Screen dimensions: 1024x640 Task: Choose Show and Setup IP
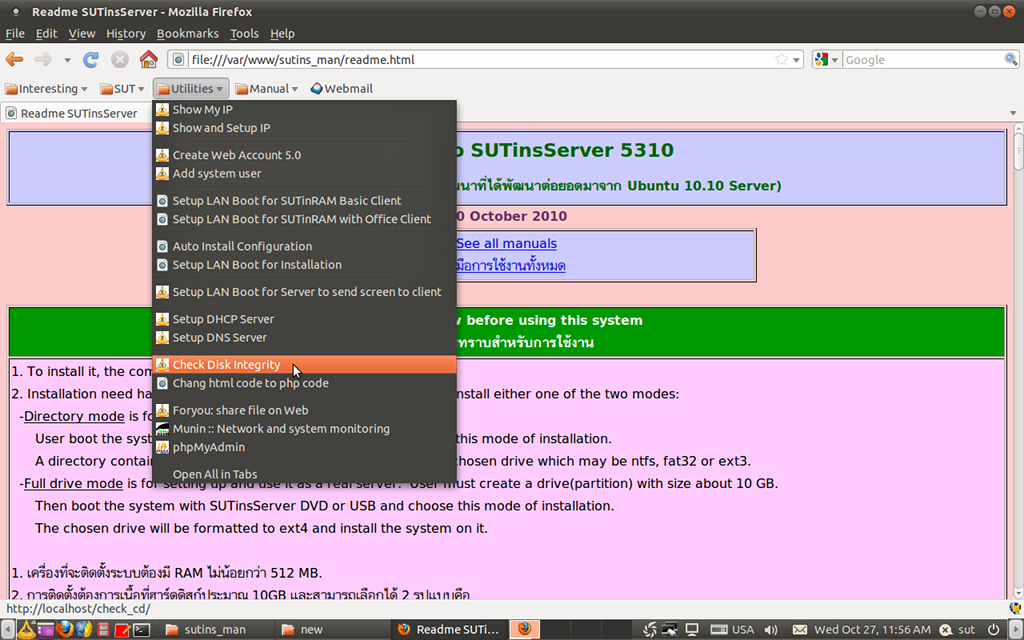click(304, 128)
